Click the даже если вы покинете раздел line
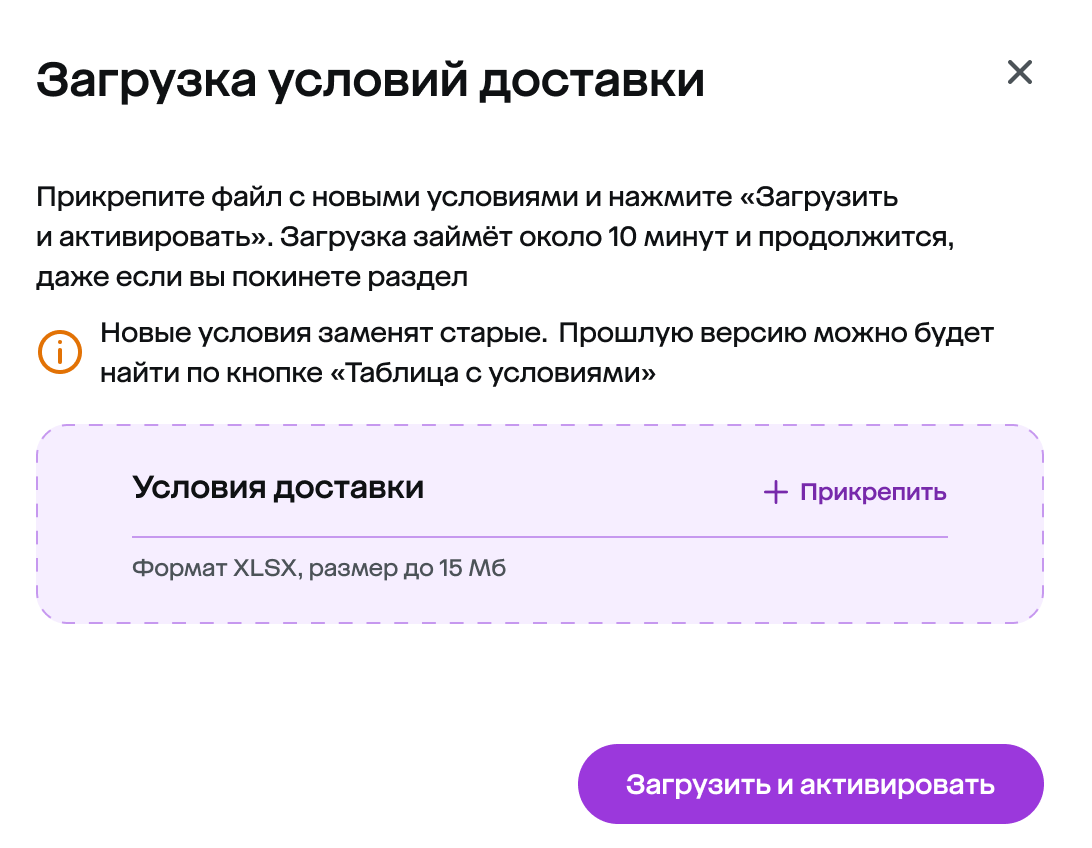The height and width of the screenshot is (848, 1092). pyautogui.click(x=252, y=277)
